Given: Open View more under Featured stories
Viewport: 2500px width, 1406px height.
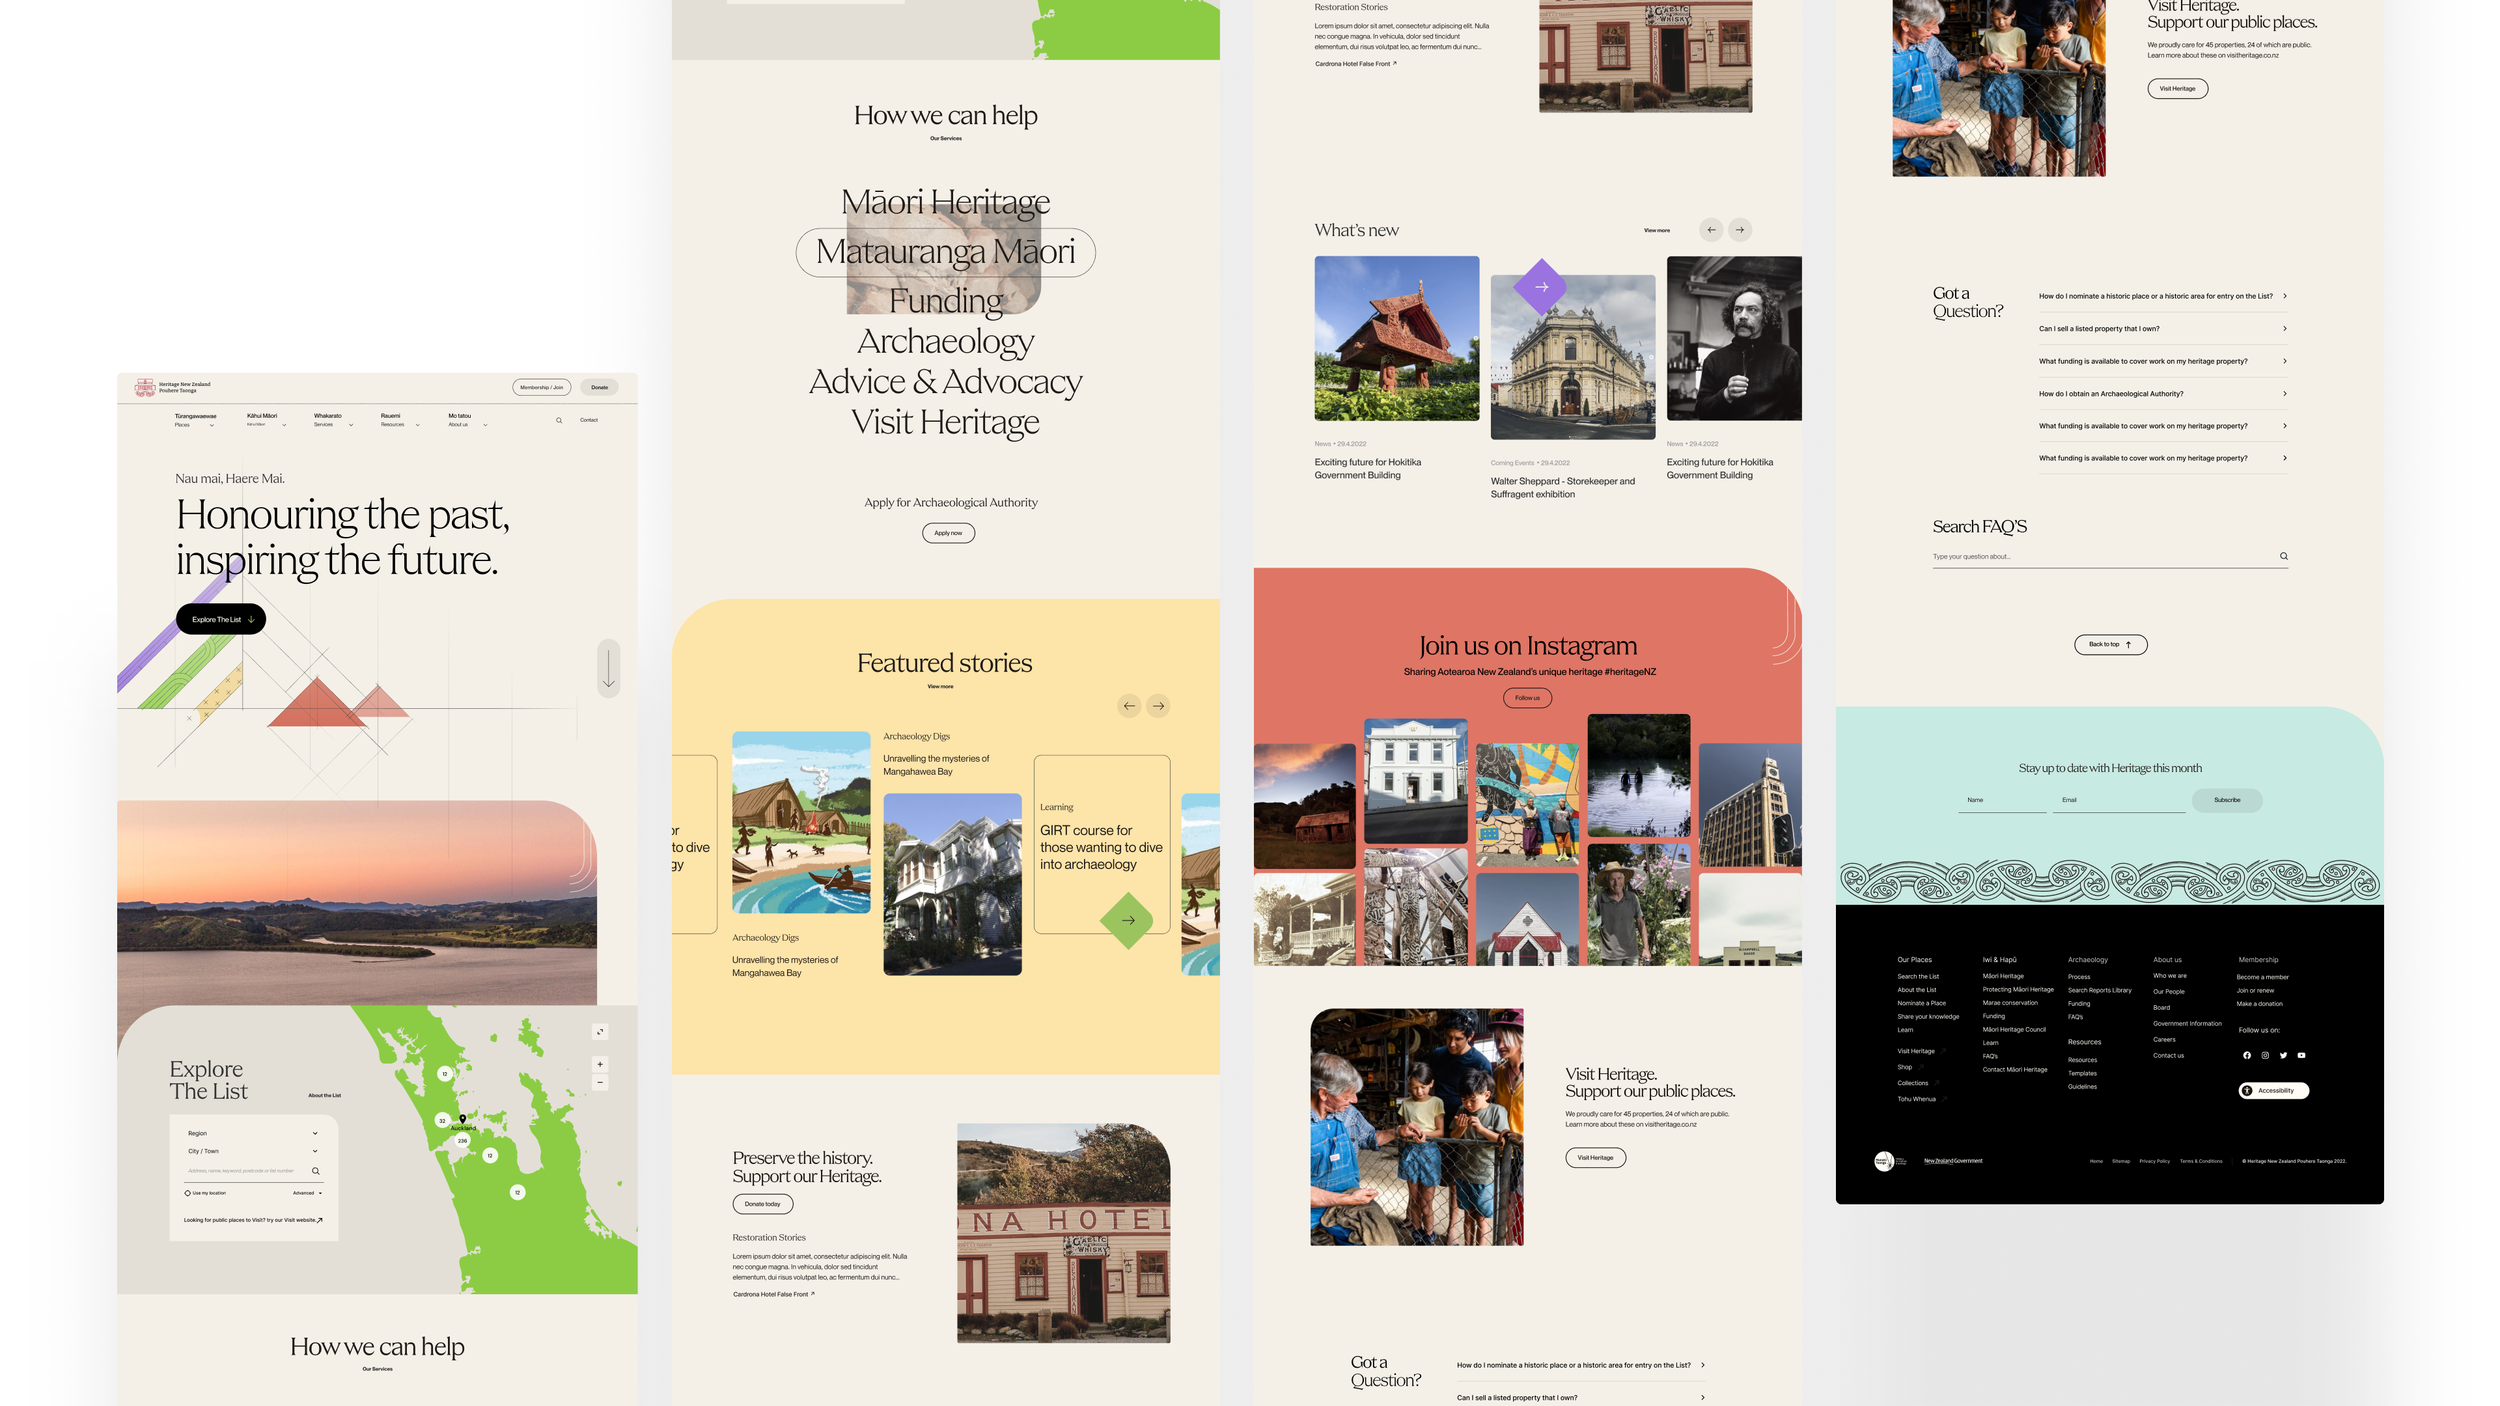Looking at the screenshot, I should 940,687.
